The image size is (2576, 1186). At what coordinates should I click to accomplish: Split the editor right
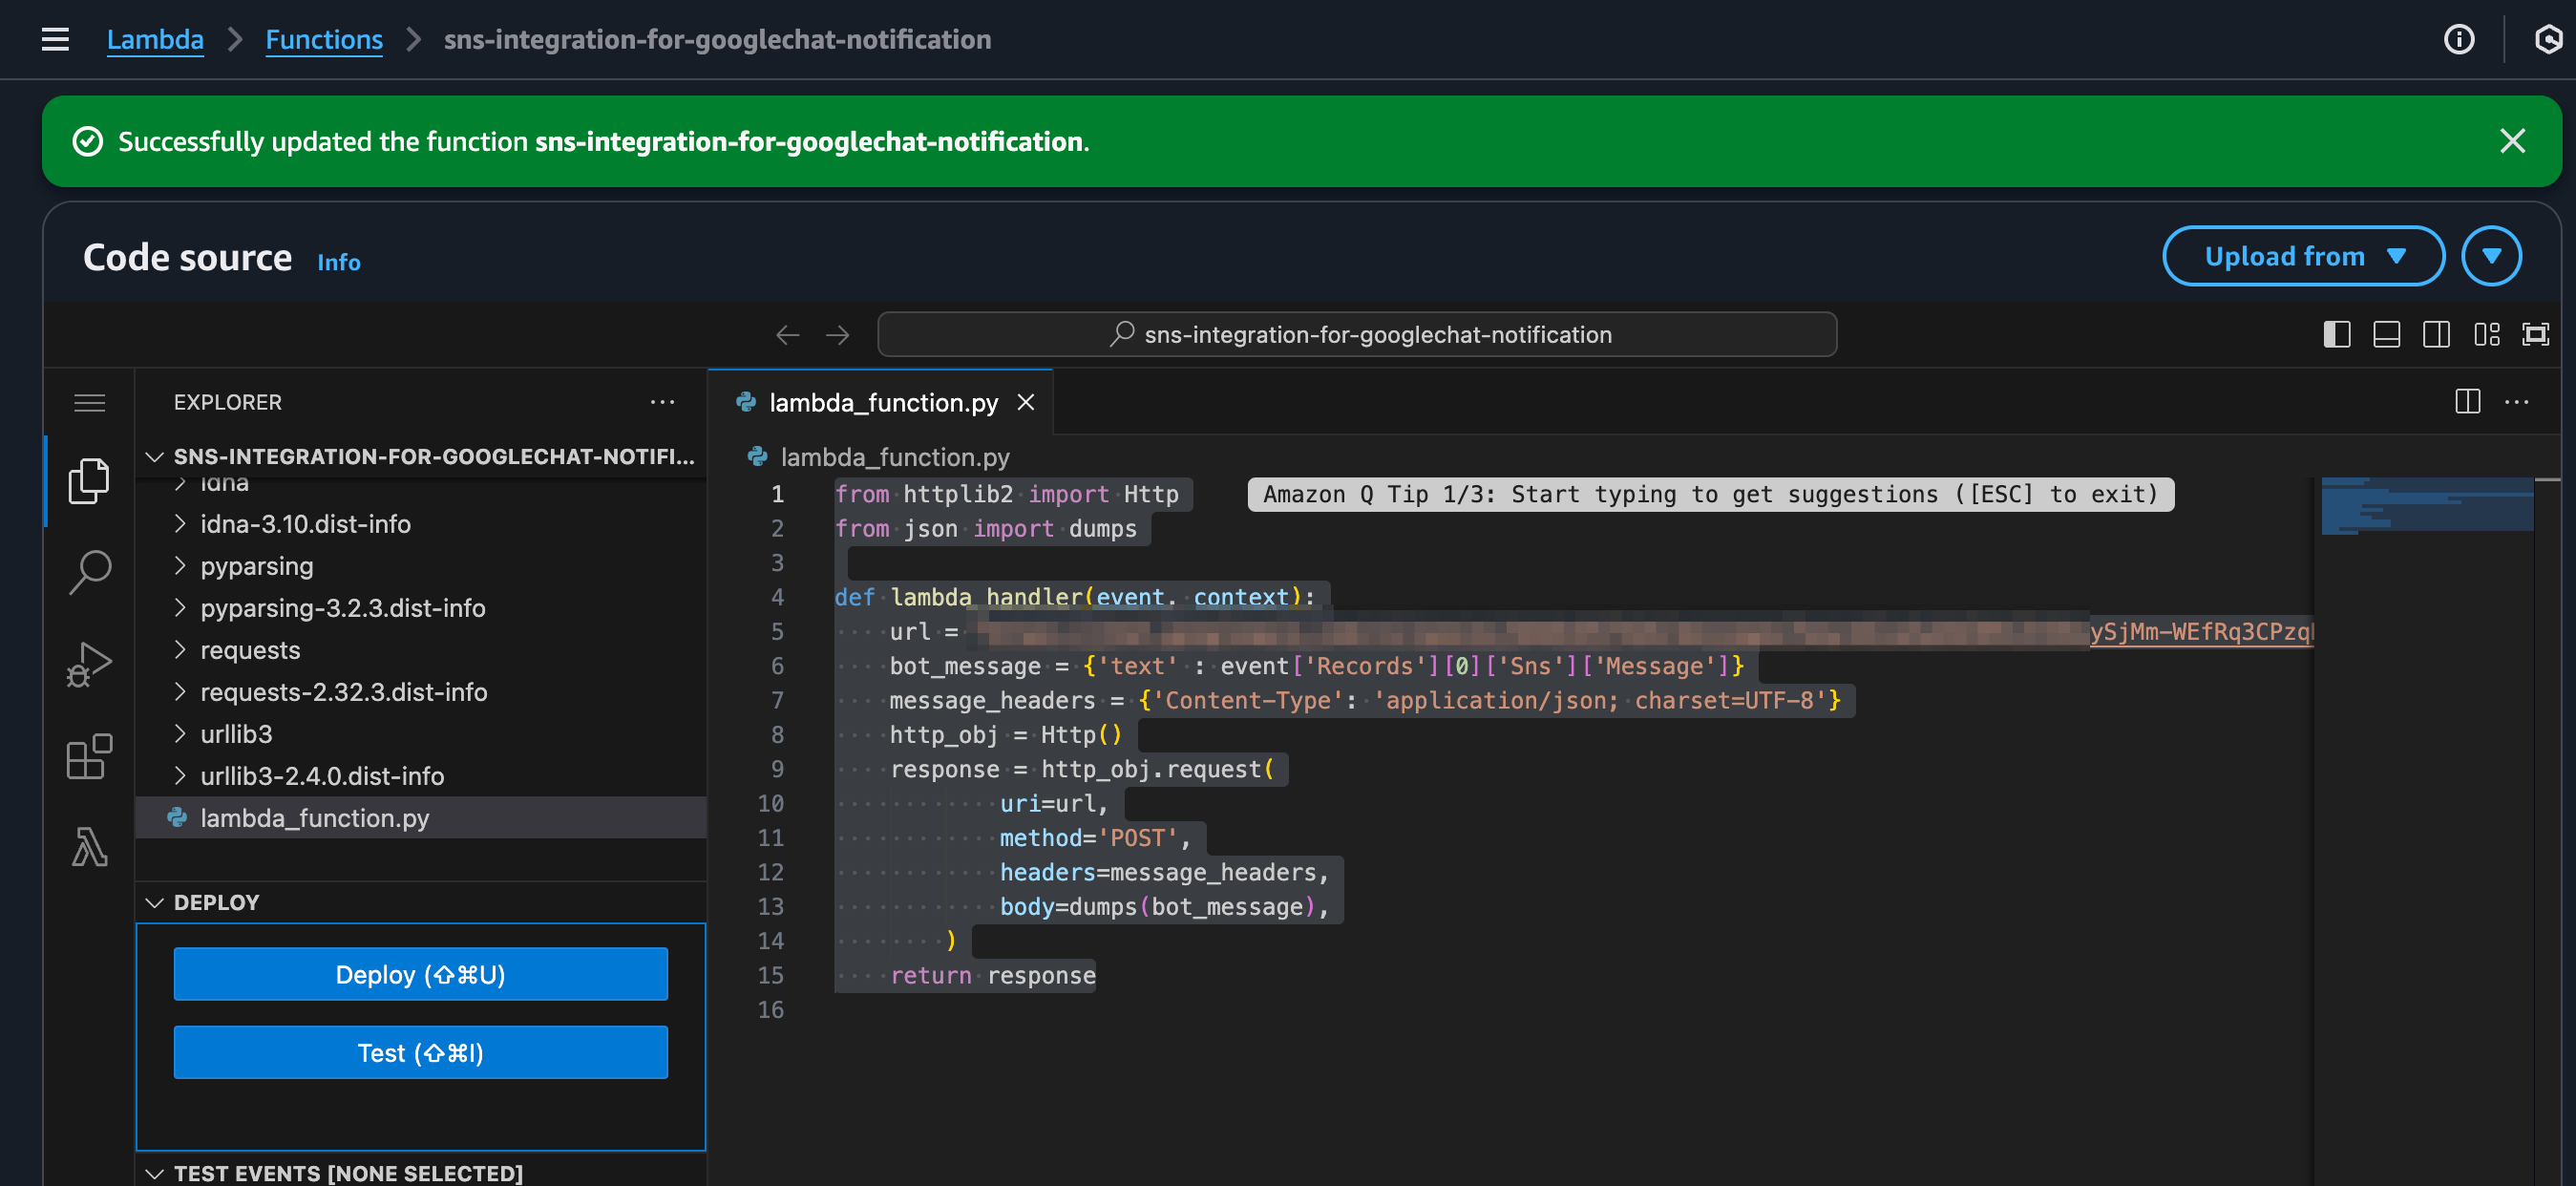click(x=2468, y=402)
